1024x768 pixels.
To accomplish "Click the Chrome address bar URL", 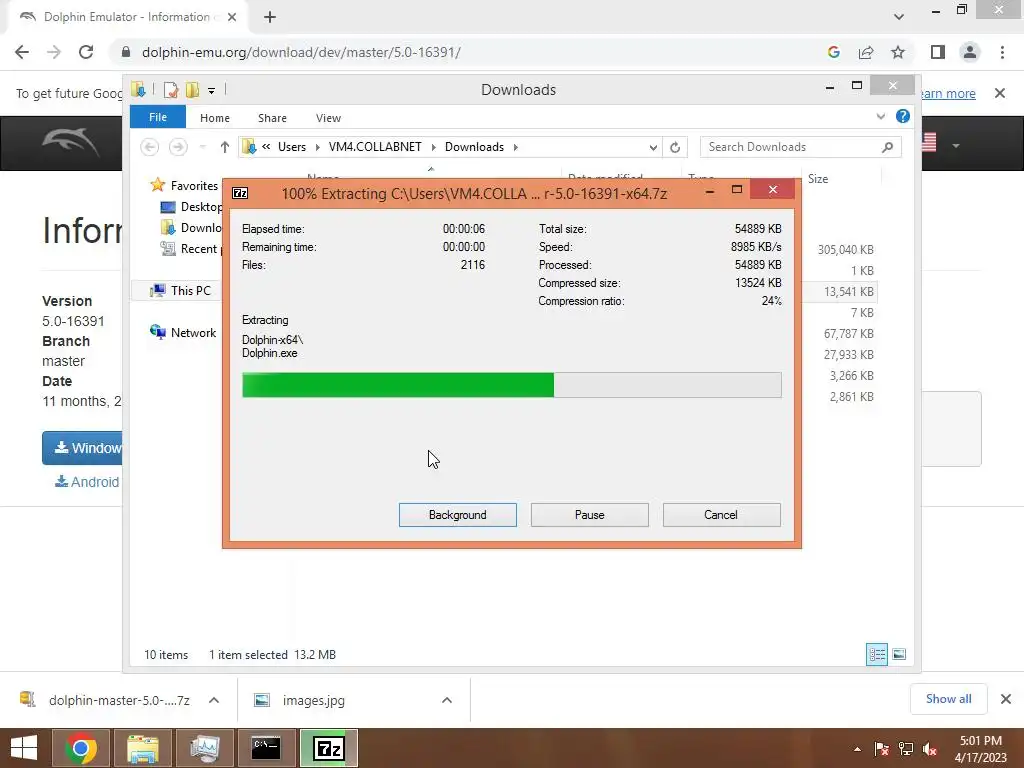I will click(x=301, y=52).
